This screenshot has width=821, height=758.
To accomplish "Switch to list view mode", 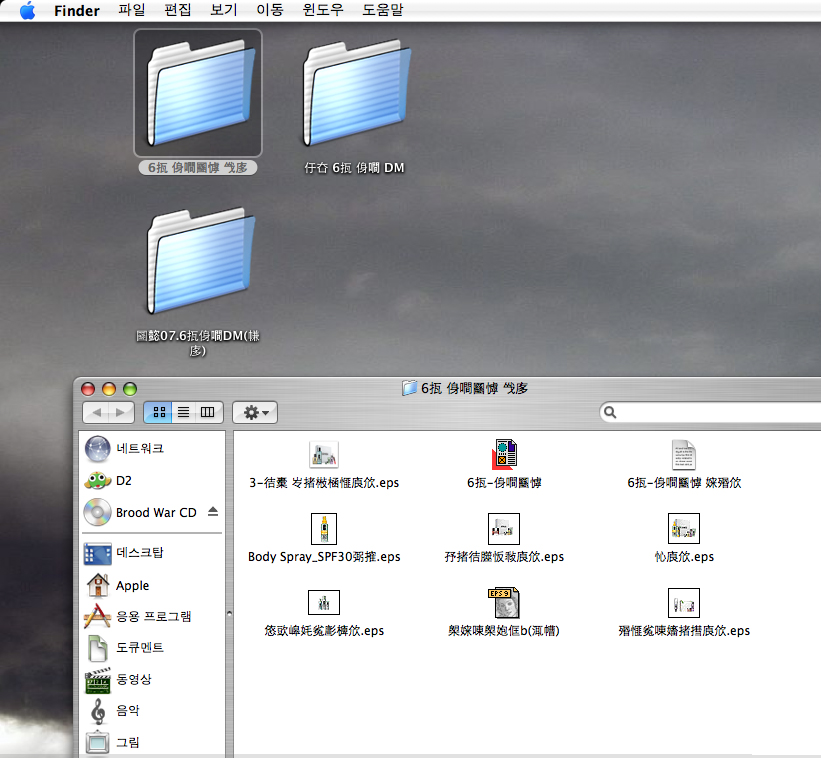I will click(x=184, y=412).
